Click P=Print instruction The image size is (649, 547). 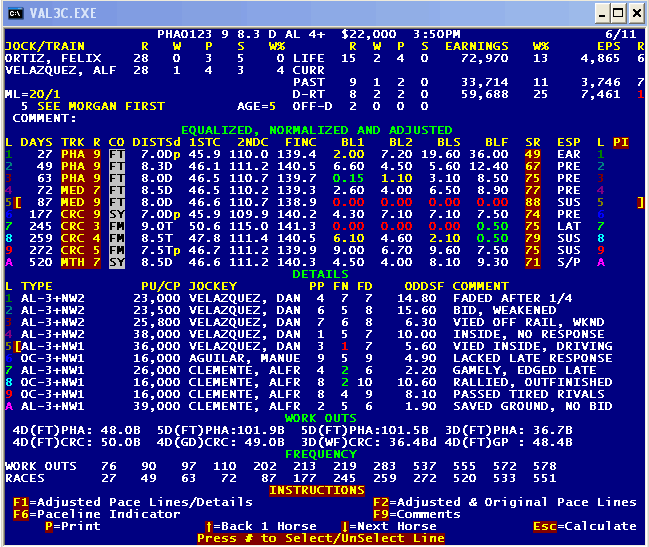point(73,526)
